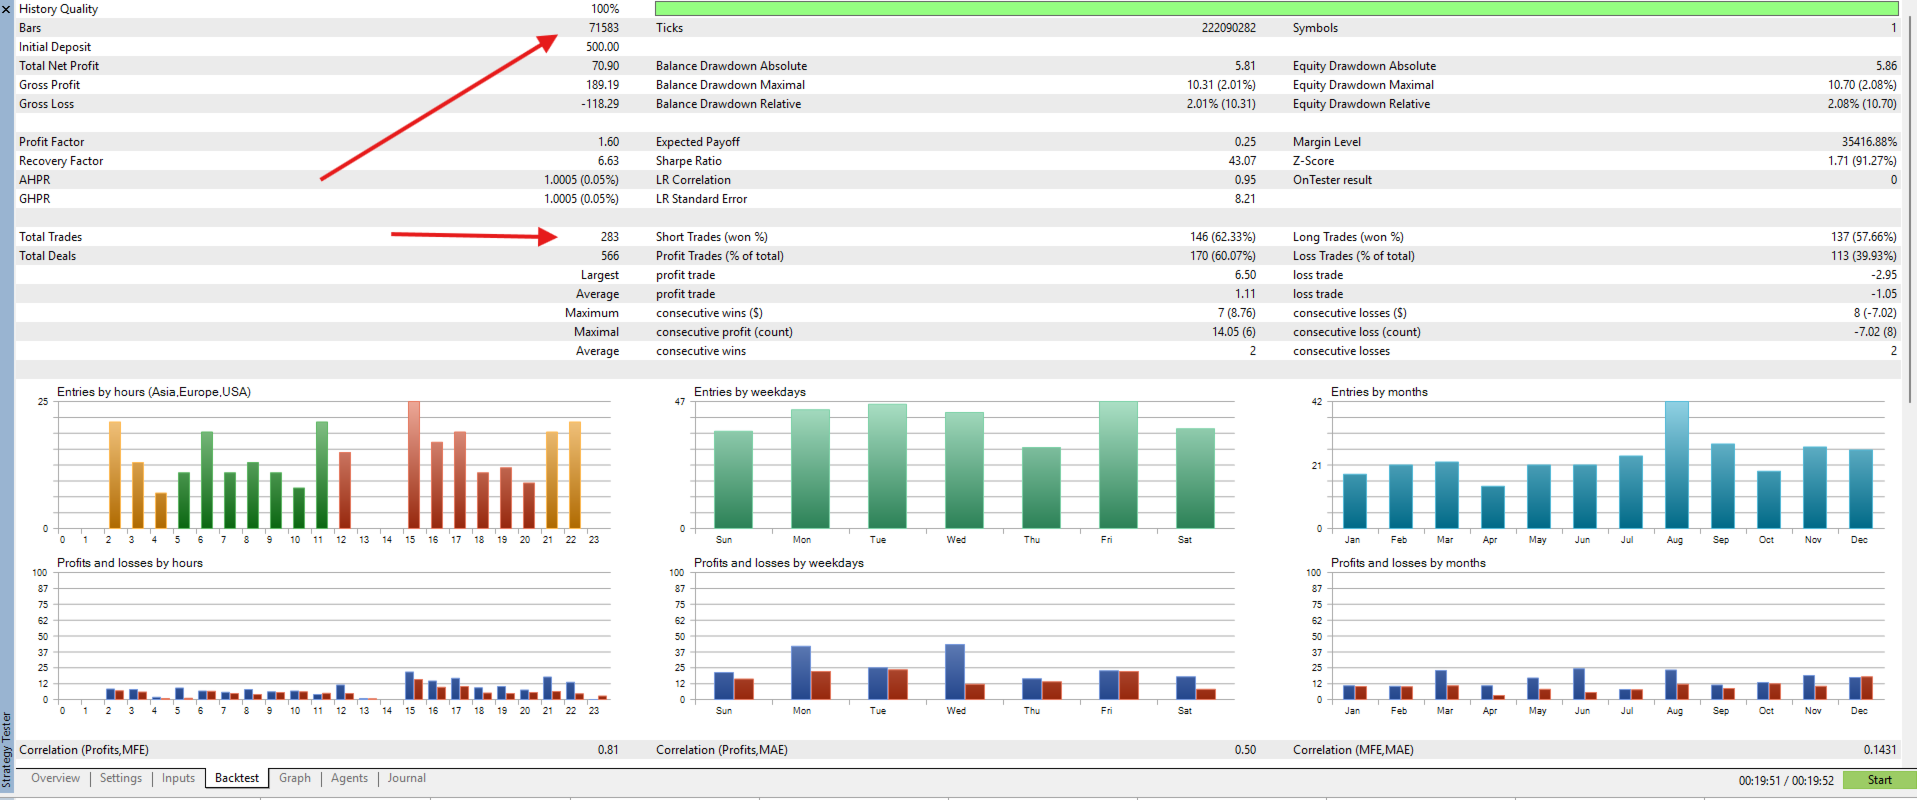
Task: Click the History Quality green progress bar
Action: (1276, 8)
